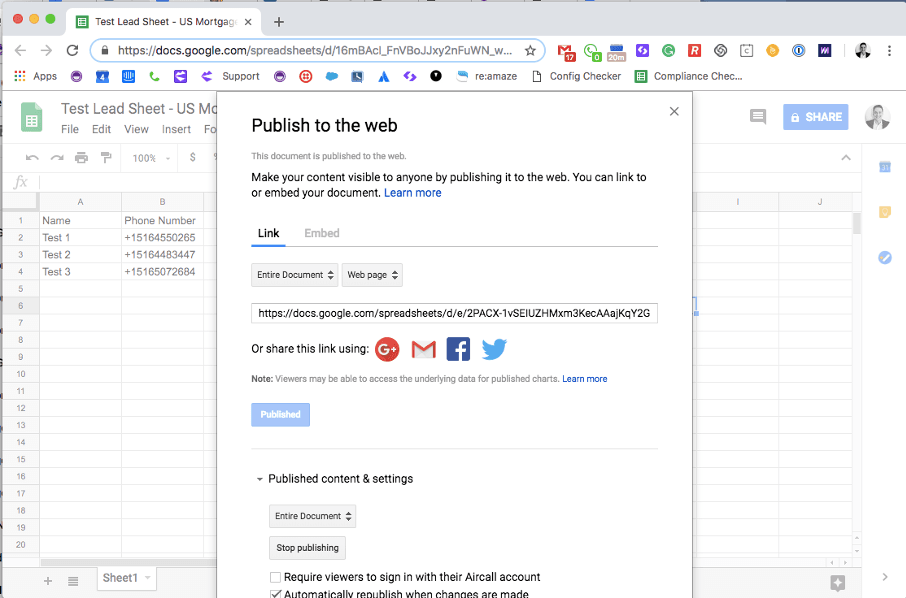906x598 pixels.
Task: Share link via Facebook icon
Action: (458, 349)
